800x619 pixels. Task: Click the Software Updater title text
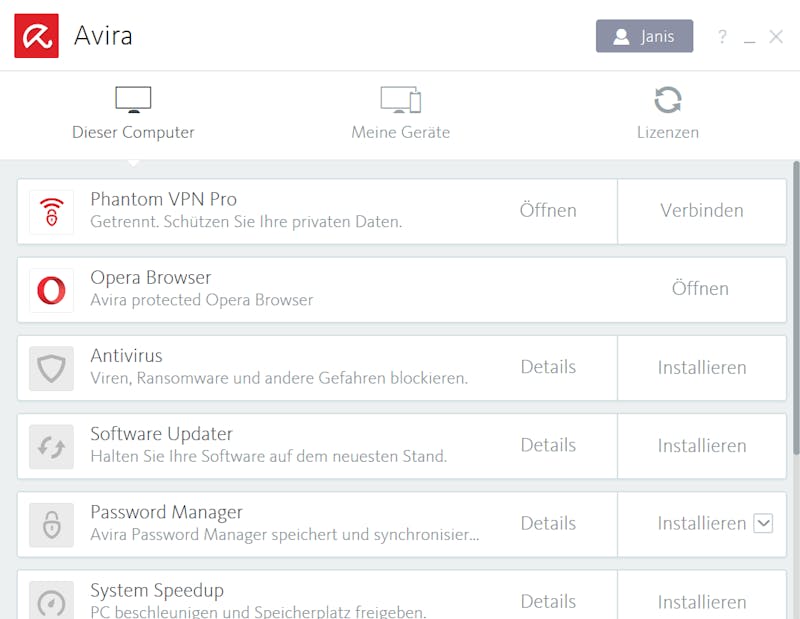(161, 434)
